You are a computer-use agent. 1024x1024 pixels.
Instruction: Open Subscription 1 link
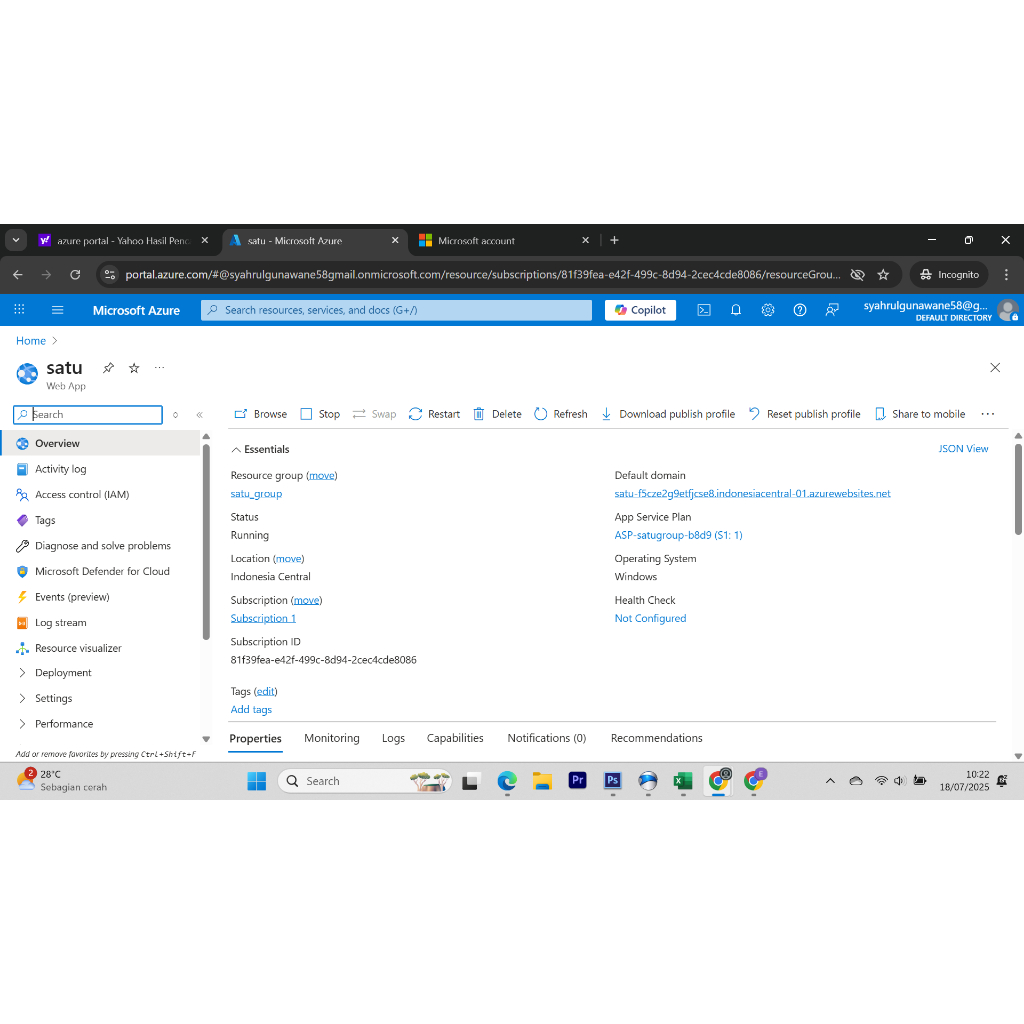click(263, 618)
